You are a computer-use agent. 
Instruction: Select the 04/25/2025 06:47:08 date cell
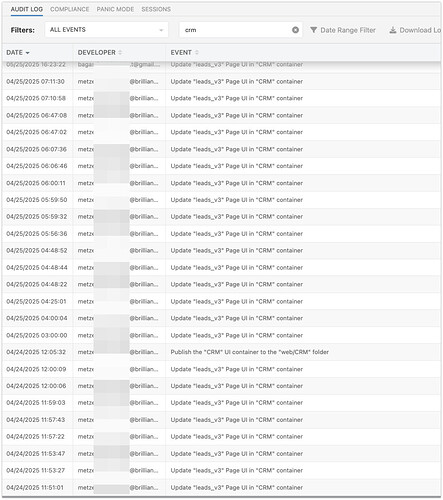(36, 115)
